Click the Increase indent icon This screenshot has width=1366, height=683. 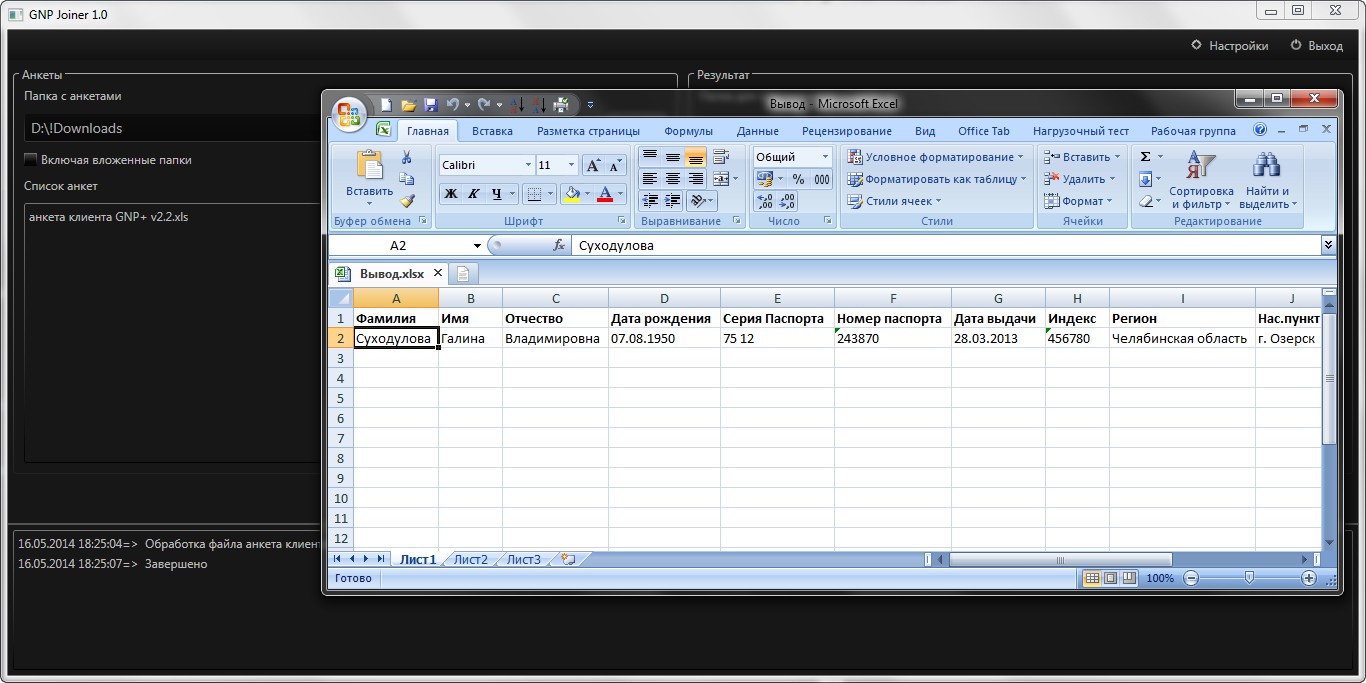tap(673, 201)
